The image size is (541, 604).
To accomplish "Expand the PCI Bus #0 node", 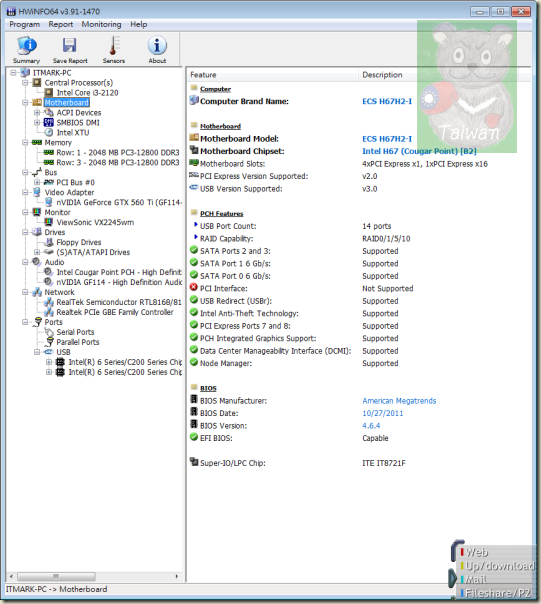I will [x=37, y=182].
